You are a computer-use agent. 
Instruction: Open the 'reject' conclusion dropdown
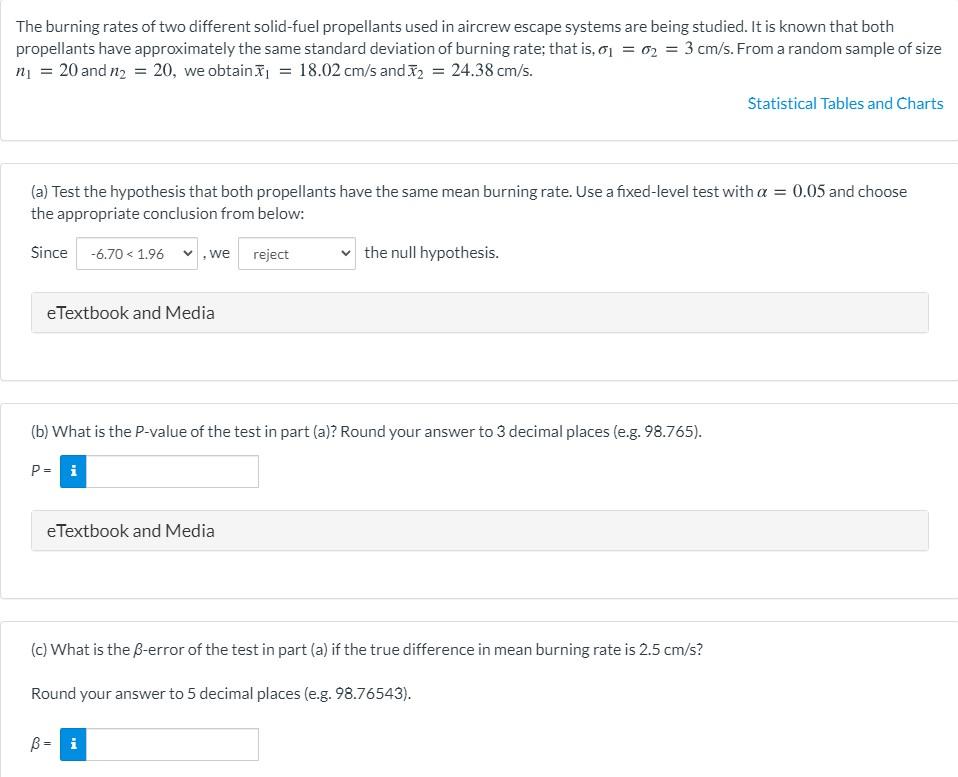[297, 254]
